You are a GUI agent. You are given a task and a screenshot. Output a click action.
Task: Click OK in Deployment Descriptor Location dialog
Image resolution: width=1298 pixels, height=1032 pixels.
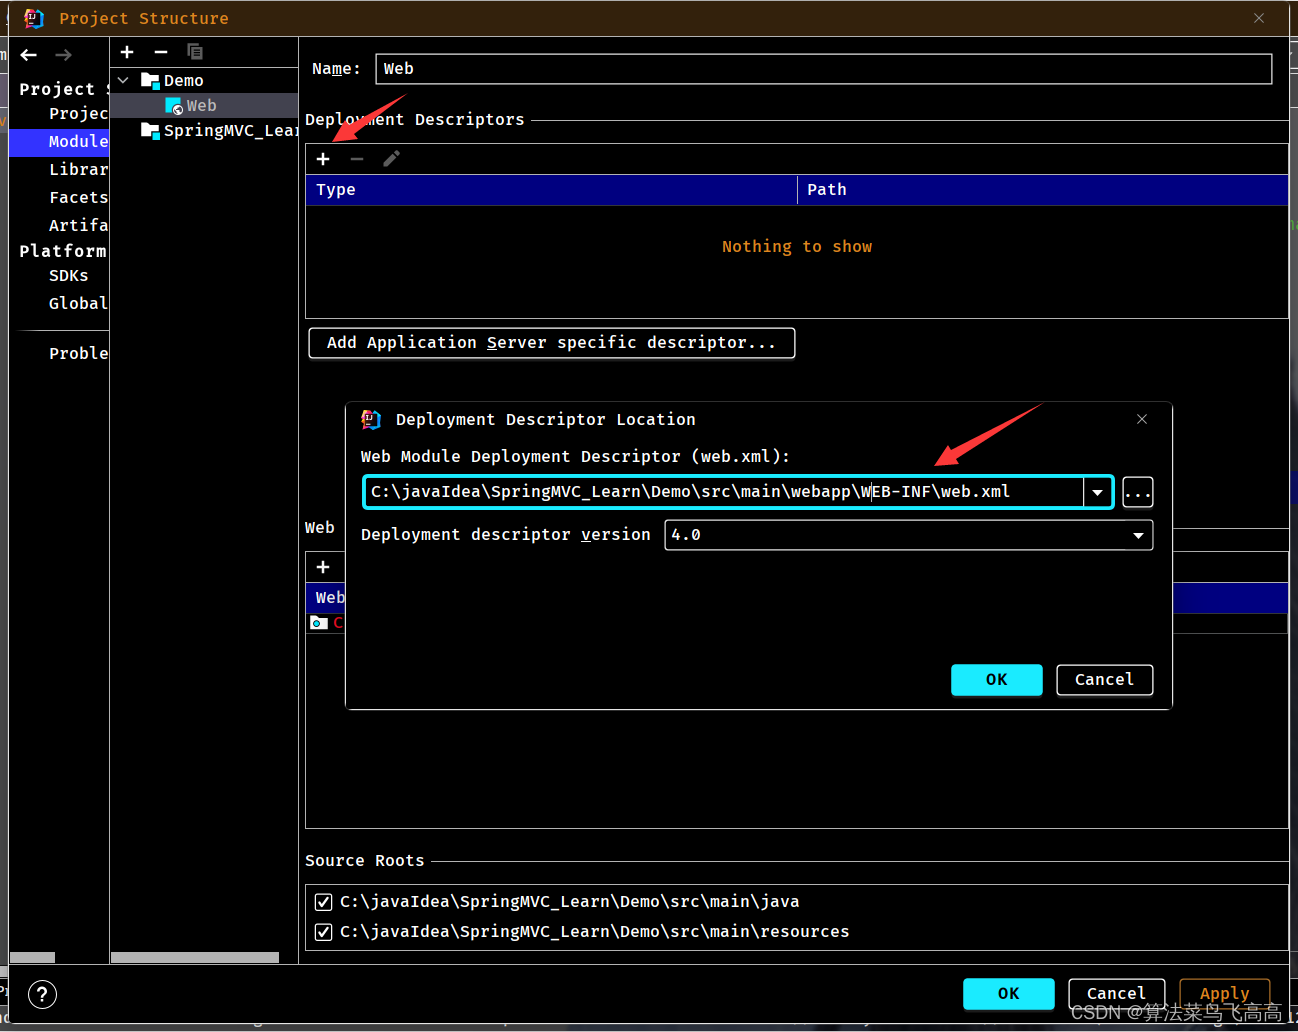[996, 680]
